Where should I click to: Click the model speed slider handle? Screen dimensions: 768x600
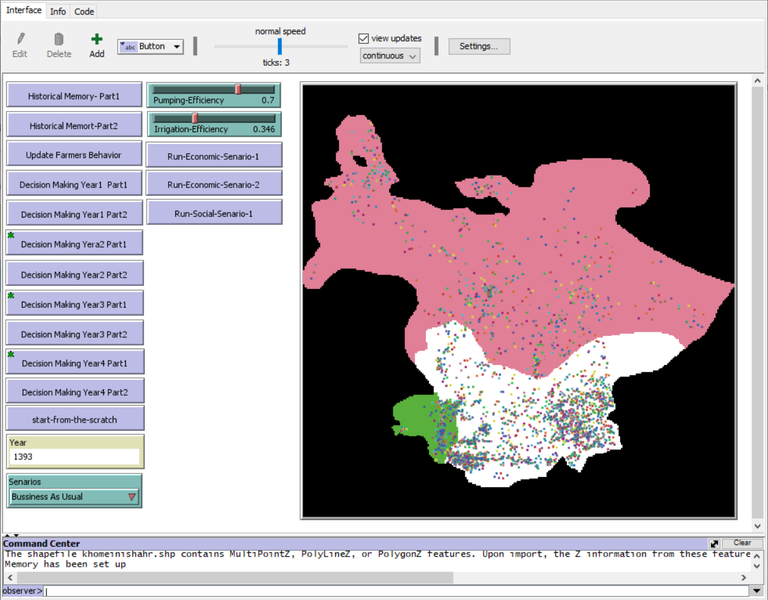click(279, 46)
